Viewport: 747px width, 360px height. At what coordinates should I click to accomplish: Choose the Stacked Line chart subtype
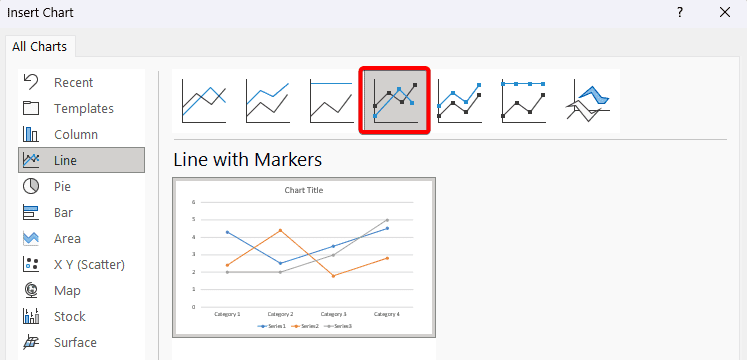[x=268, y=101]
